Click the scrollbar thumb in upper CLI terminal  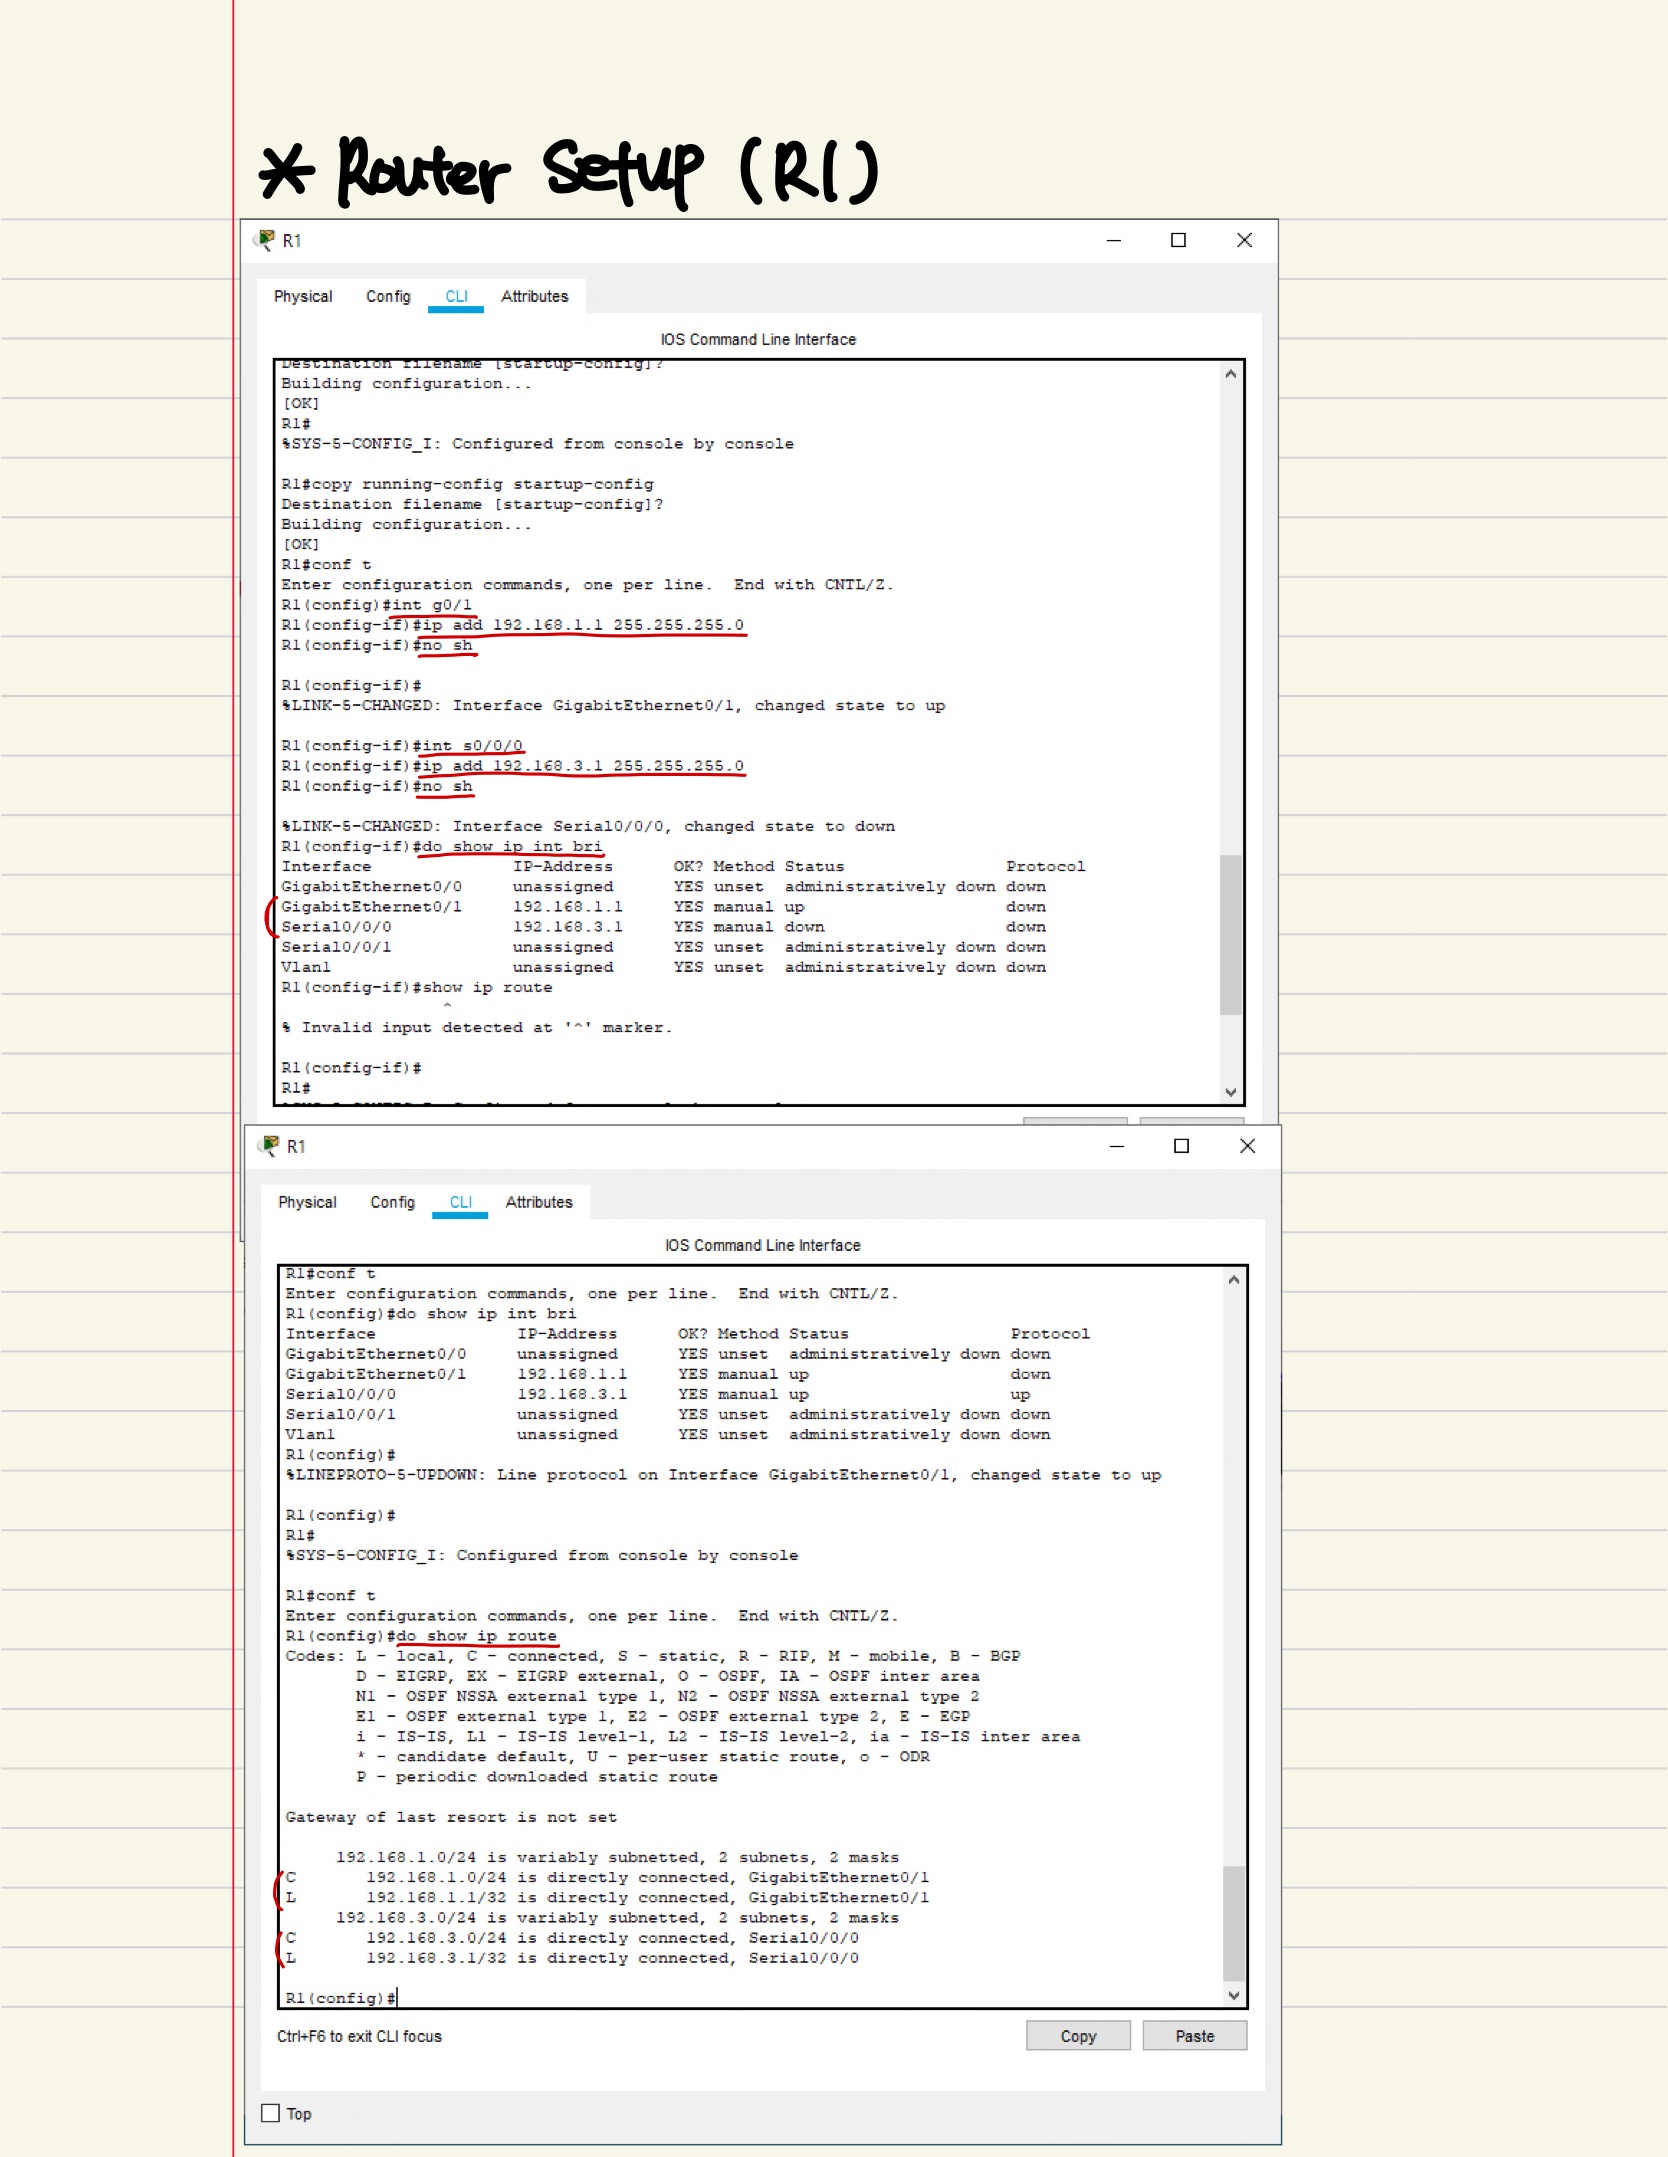click(x=1231, y=934)
